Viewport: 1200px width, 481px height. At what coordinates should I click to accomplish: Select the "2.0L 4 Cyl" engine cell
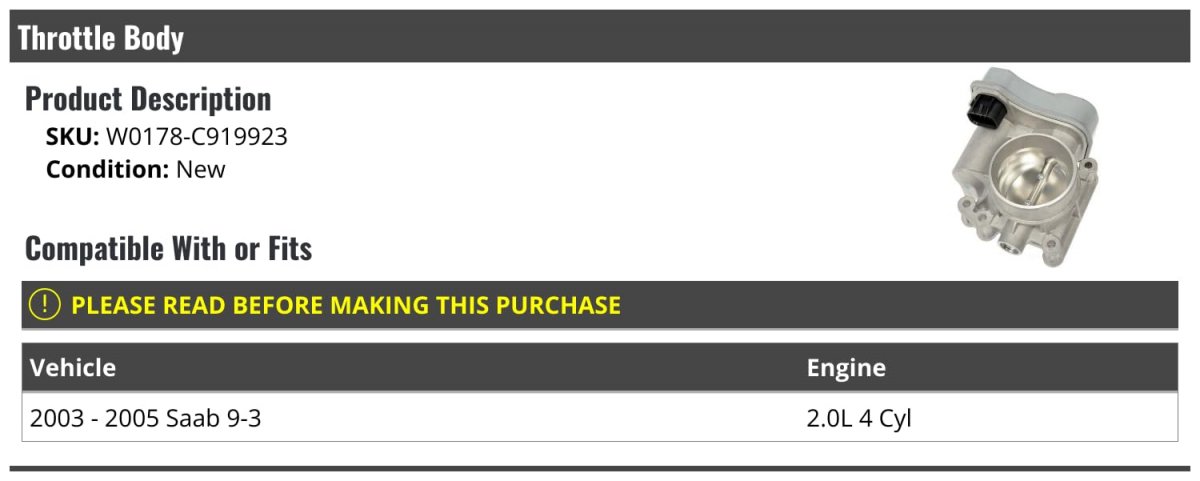point(859,418)
